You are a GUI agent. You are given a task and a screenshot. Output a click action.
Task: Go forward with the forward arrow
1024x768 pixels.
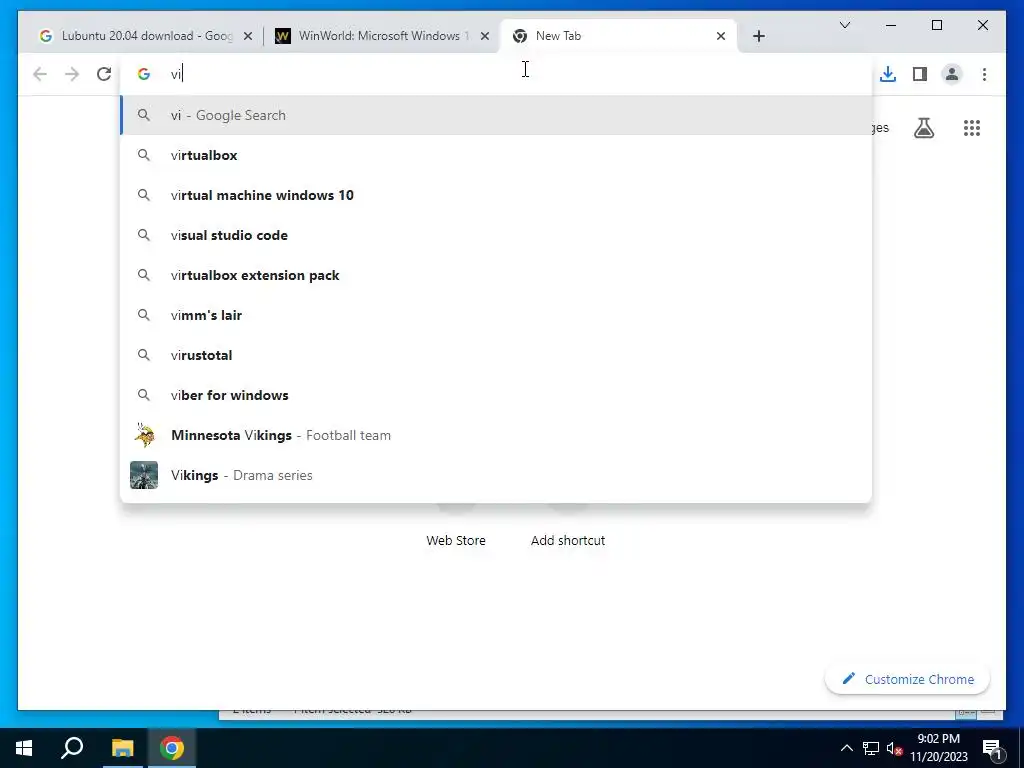[x=72, y=74]
